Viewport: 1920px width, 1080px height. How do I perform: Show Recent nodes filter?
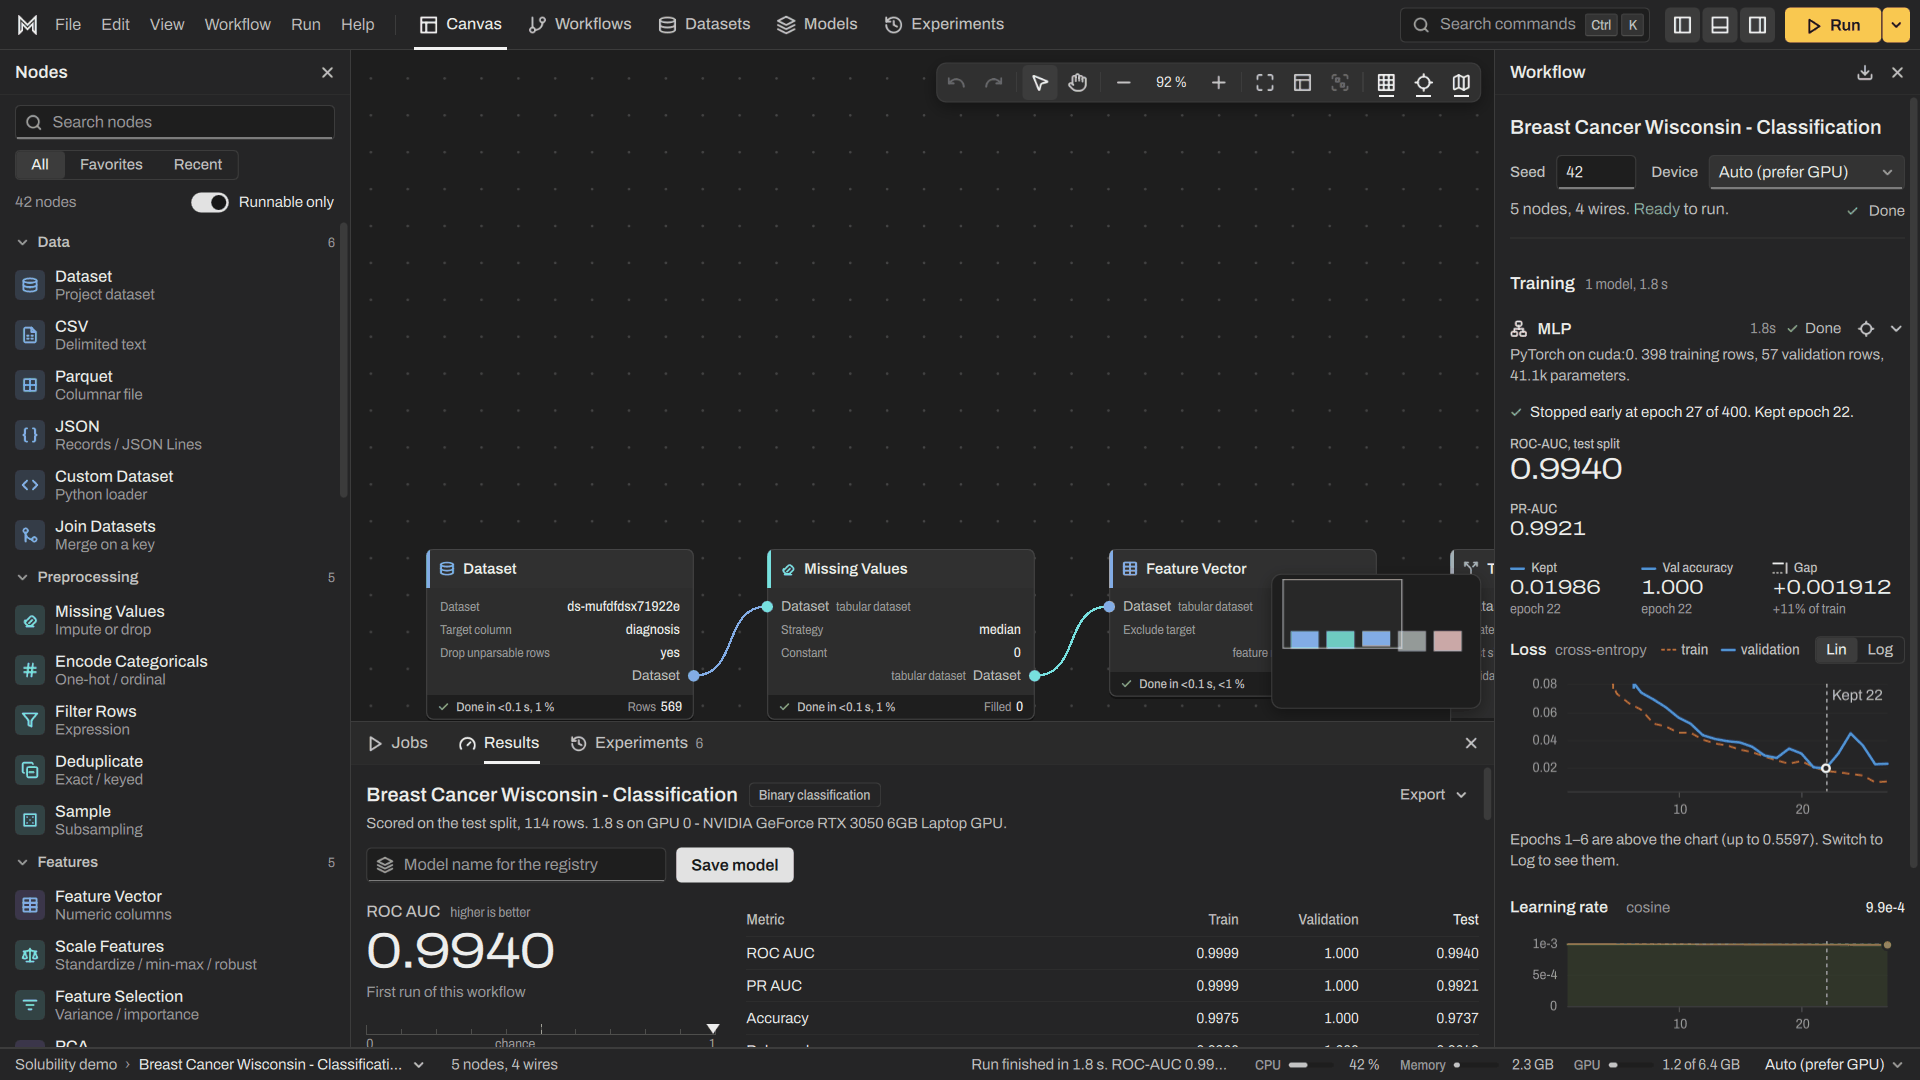[198, 164]
